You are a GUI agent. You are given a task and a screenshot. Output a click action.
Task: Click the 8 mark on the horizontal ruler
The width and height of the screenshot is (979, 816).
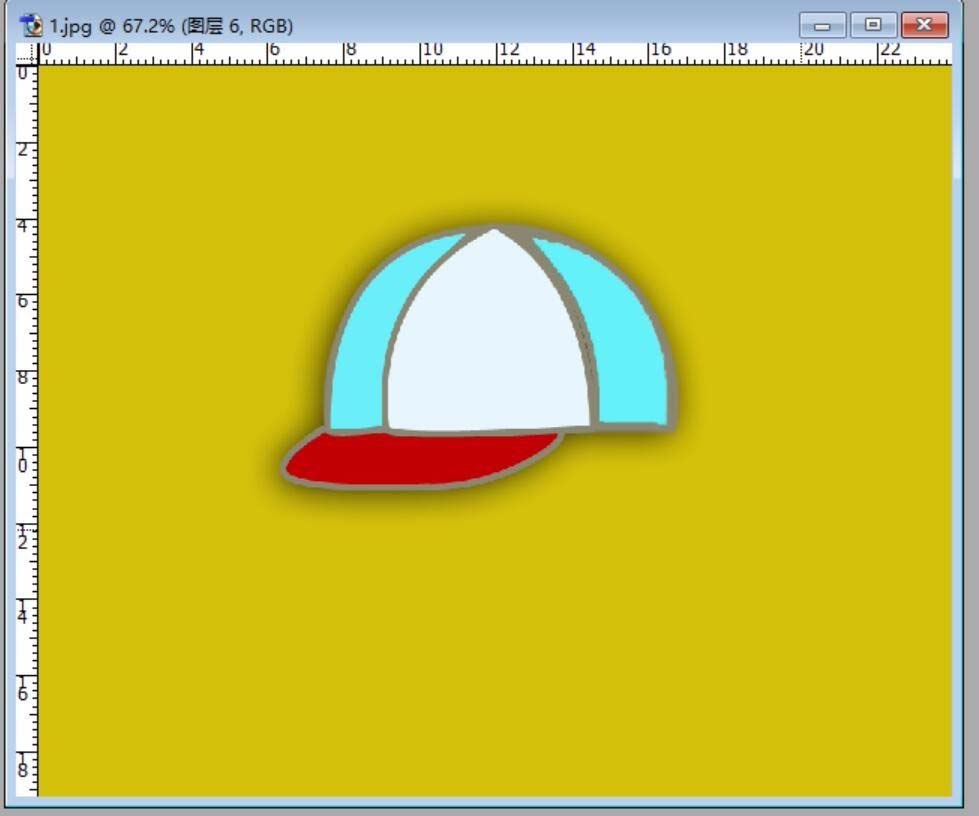pos(351,50)
